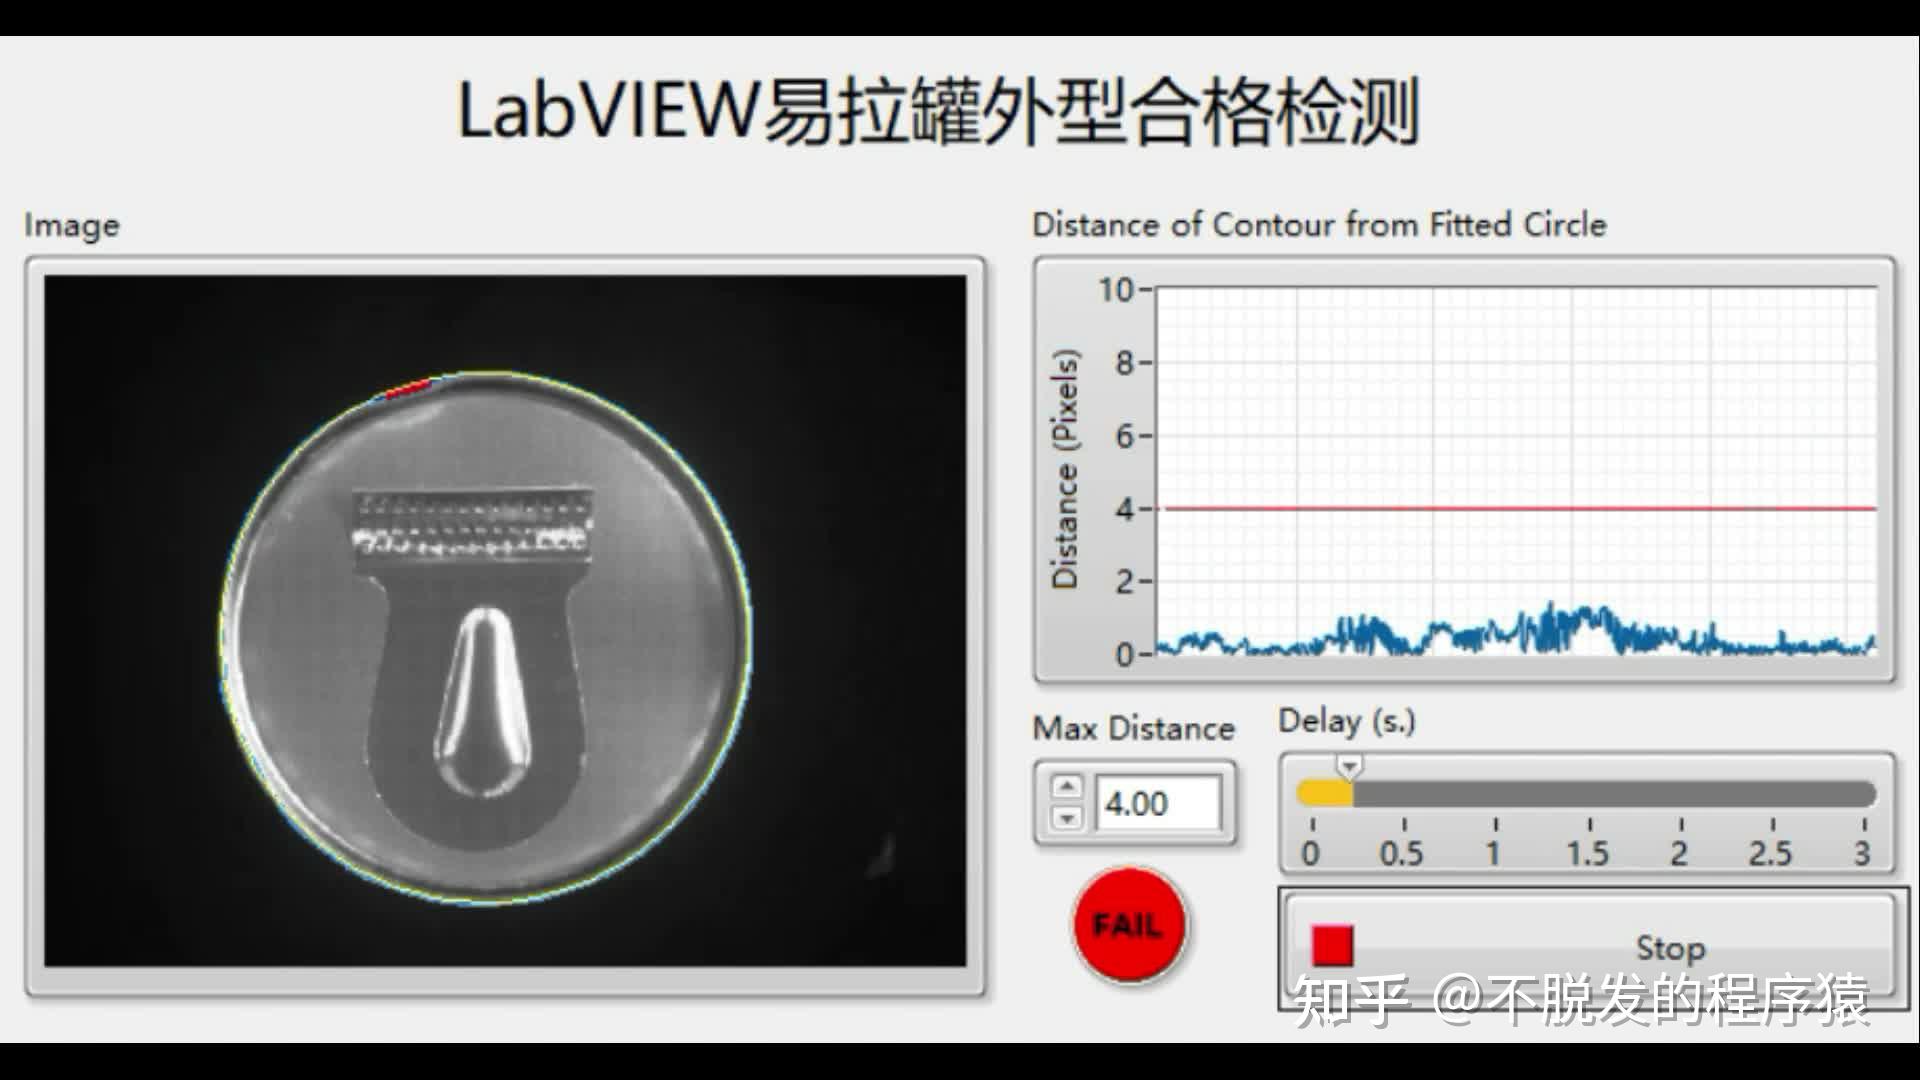
Task: Click the 10 value on the chart Y-axis
Action: click(1113, 290)
